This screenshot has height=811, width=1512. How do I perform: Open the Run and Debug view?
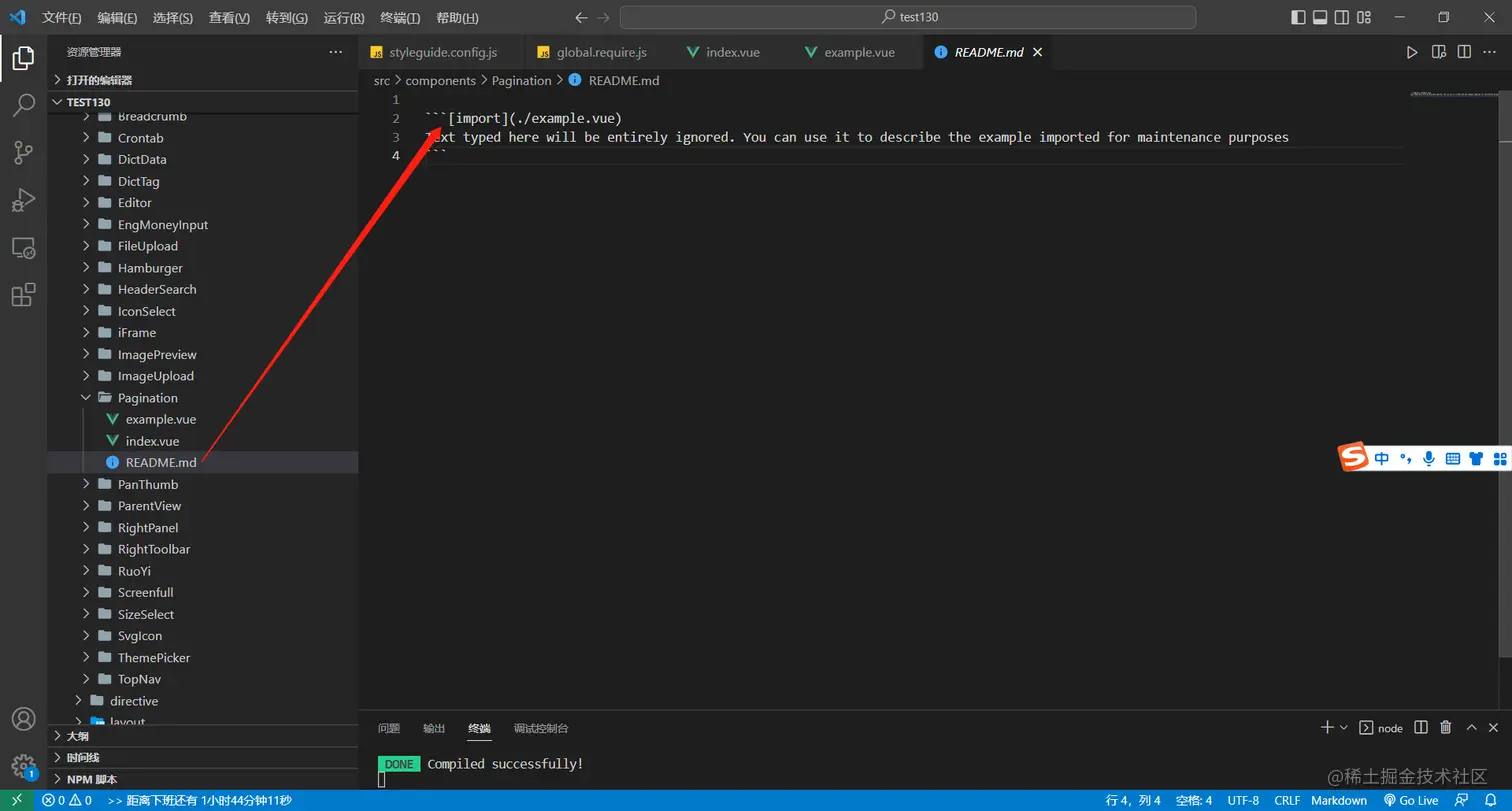tap(23, 200)
